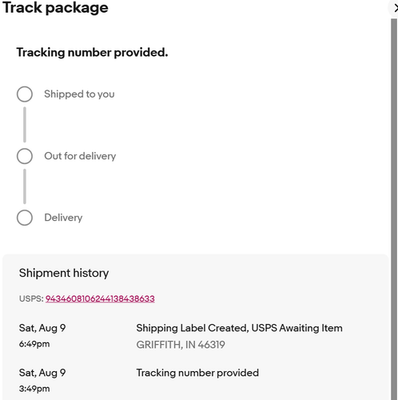Click the Shipping Label Created, USPS Awaiting Item entry
Image resolution: width=398 pixels, height=400 pixels.
239,328
